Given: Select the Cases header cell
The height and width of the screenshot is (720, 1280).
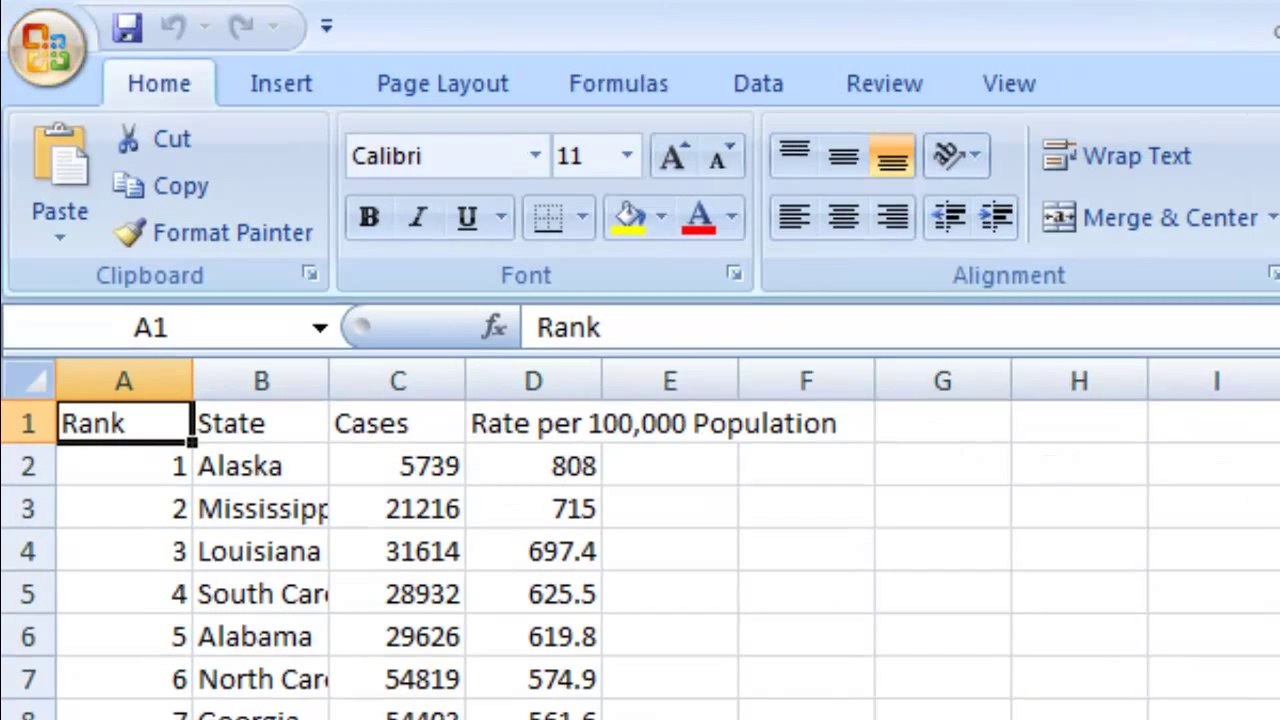Looking at the screenshot, I should click(x=397, y=423).
